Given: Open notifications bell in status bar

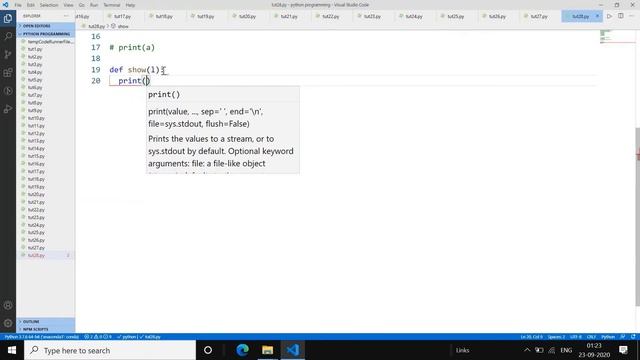Looking at the screenshot, I should pyautogui.click(x=633, y=337).
